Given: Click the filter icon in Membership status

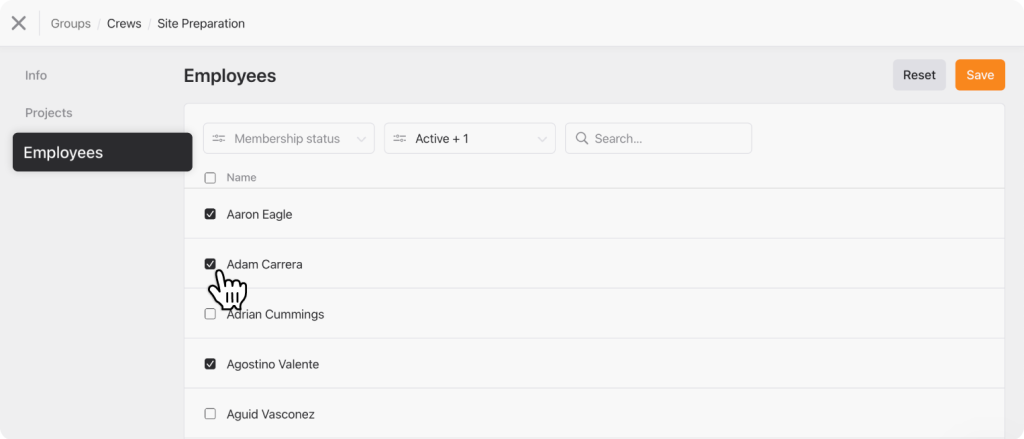Looking at the screenshot, I should pos(219,138).
